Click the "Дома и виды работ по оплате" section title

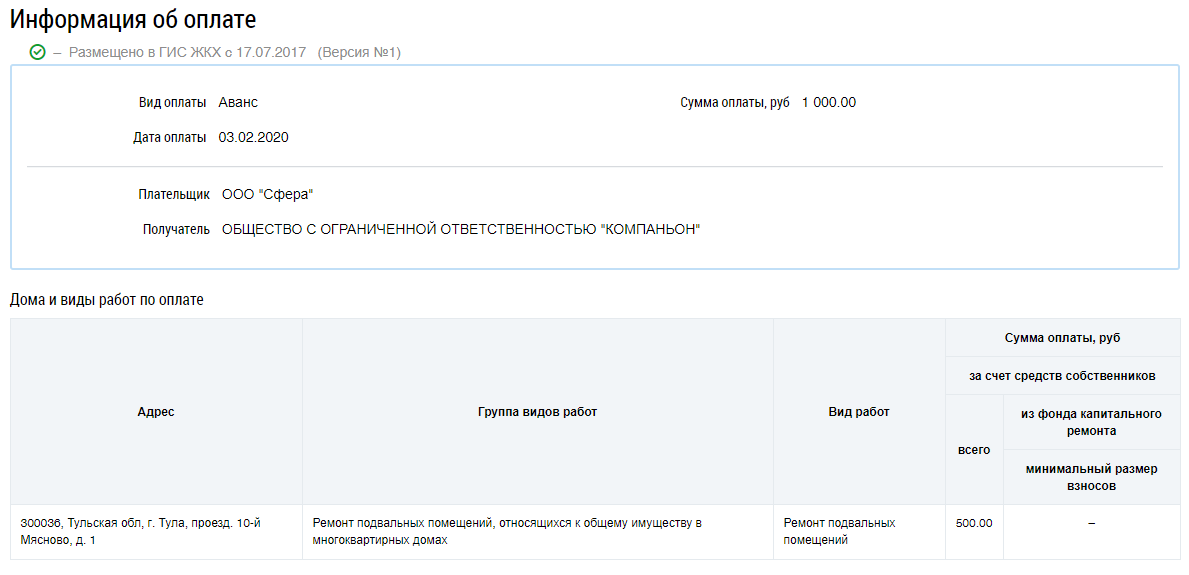[107, 300]
